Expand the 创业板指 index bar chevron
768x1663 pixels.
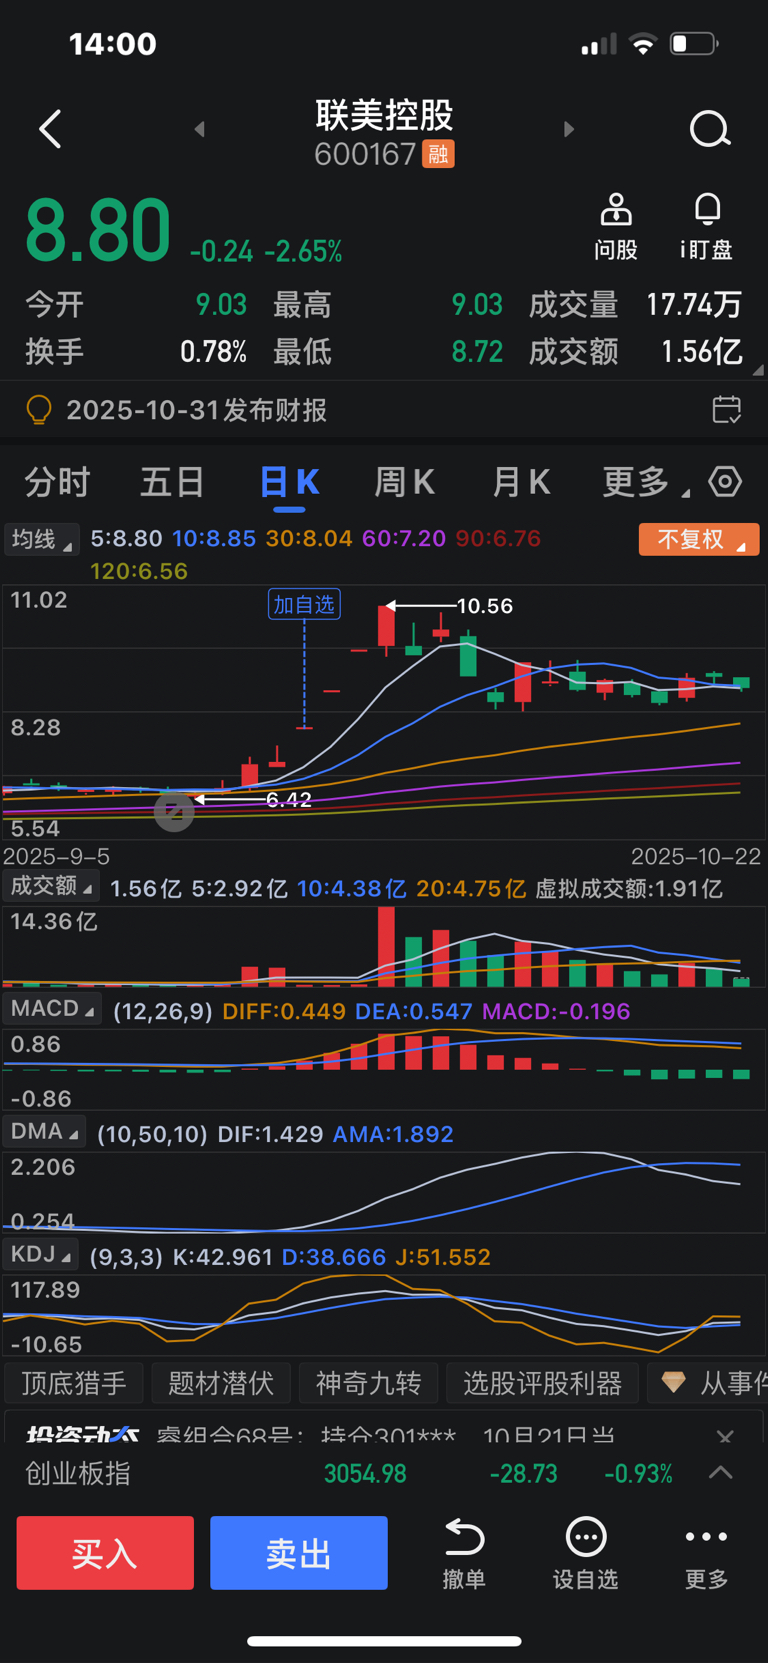point(721,1473)
